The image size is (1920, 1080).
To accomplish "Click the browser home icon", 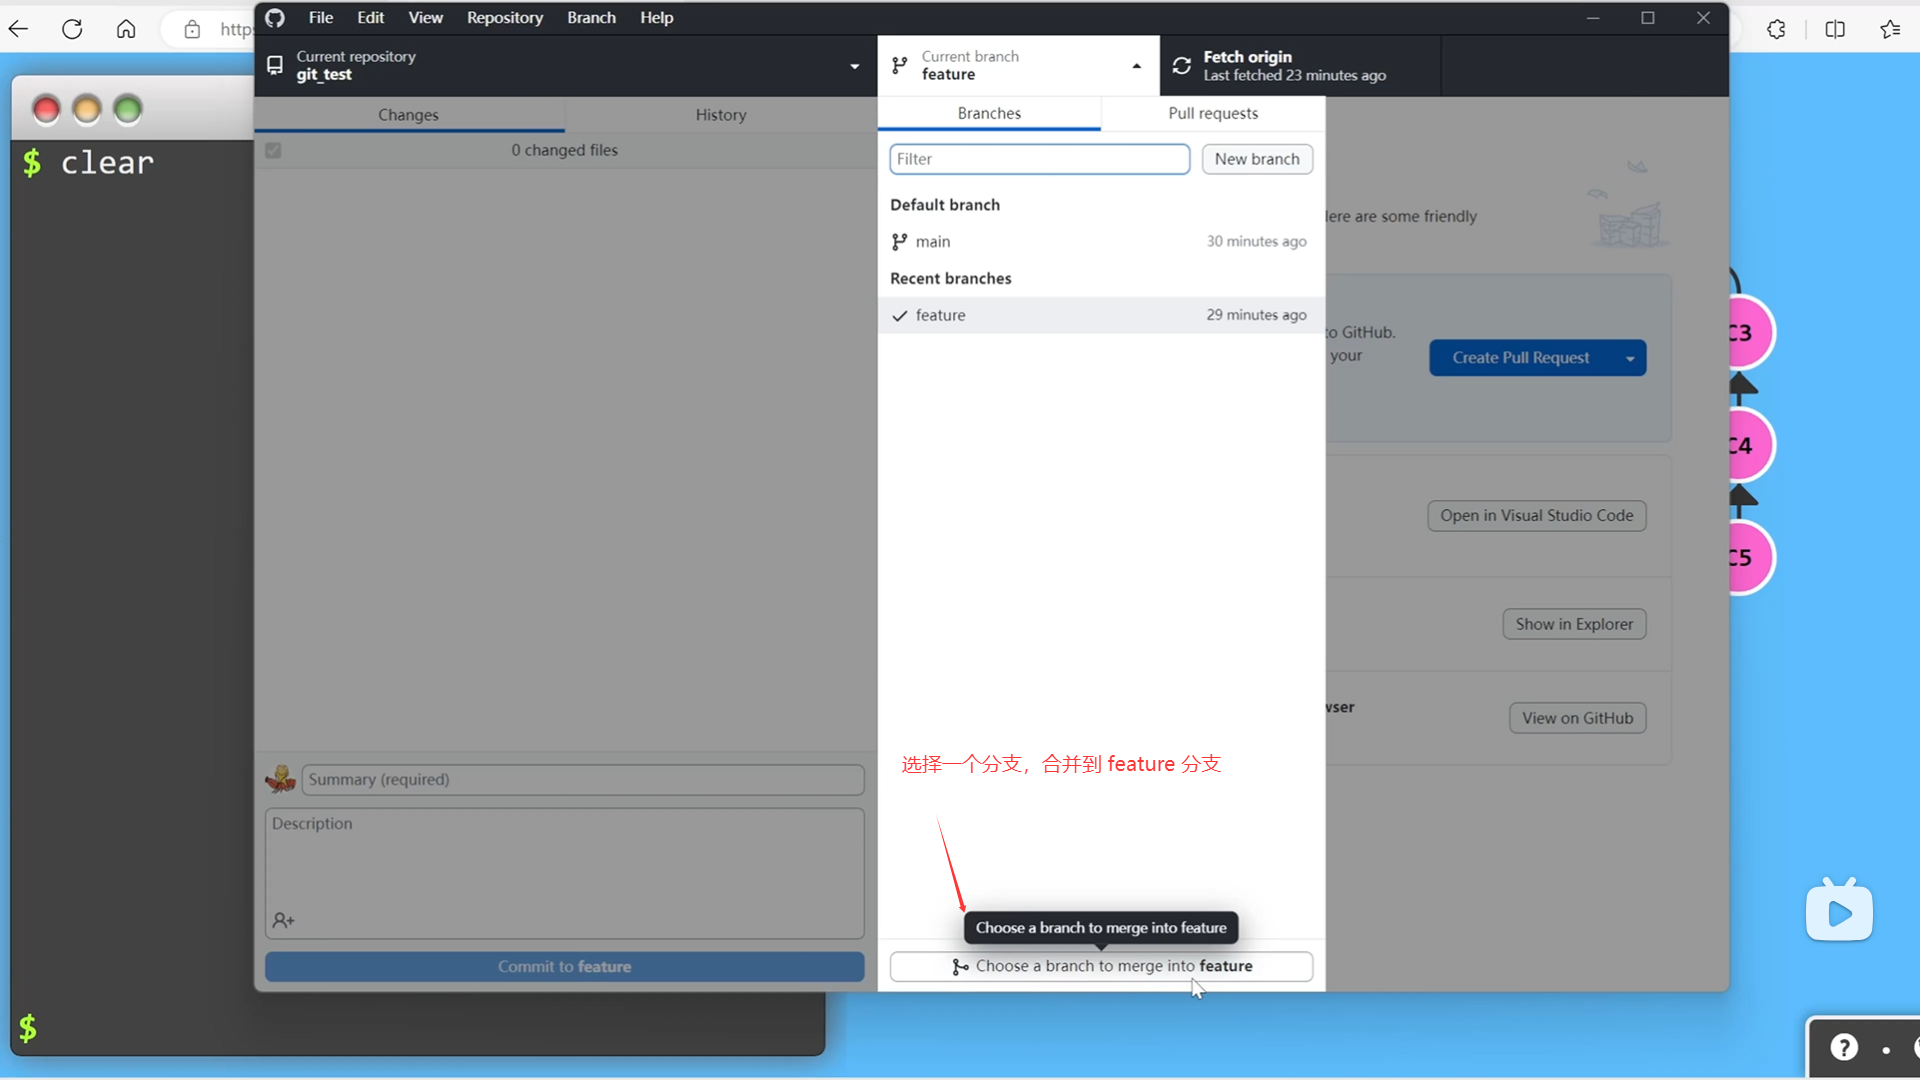I will (x=126, y=29).
